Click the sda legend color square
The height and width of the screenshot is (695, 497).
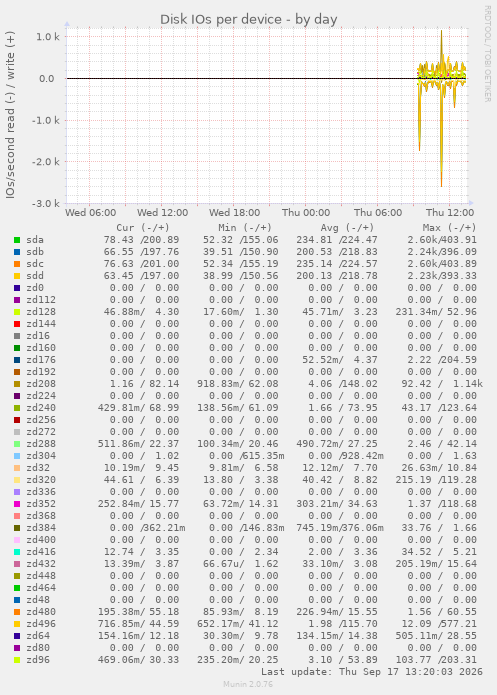click(x=17, y=240)
